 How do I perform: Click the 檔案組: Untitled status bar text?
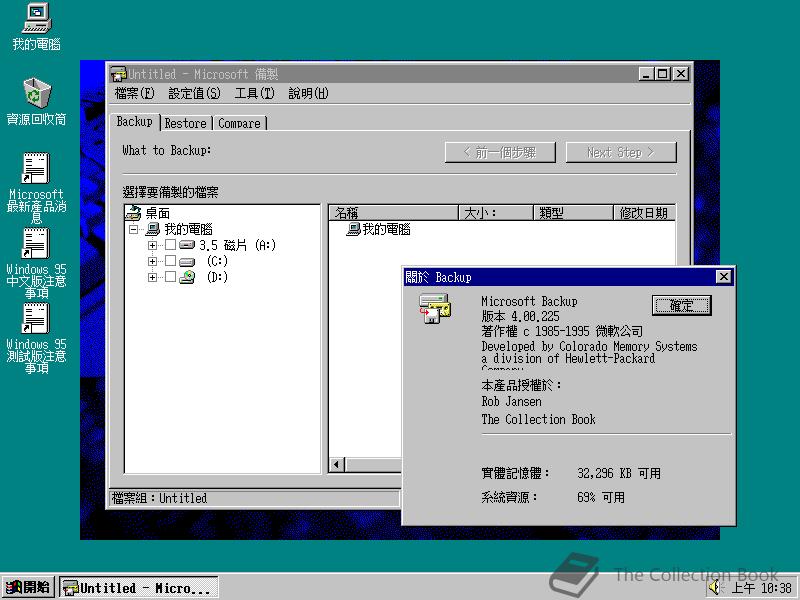(x=159, y=498)
